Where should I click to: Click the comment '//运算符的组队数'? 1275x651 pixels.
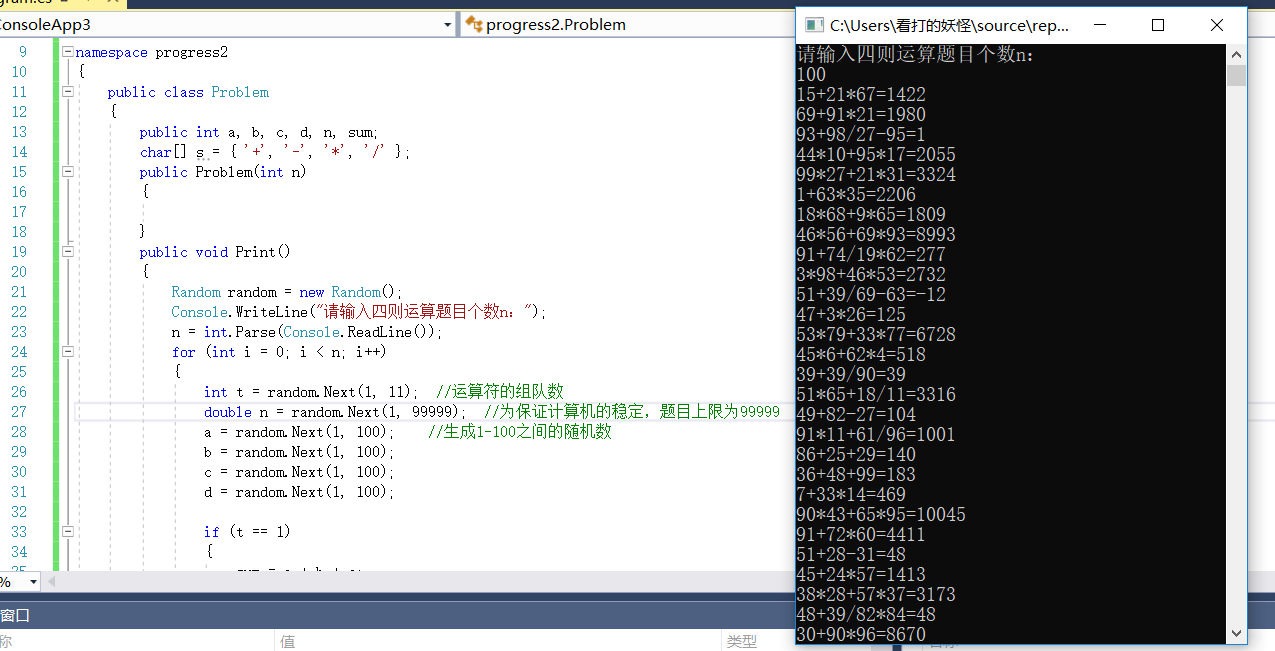[500, 392]
